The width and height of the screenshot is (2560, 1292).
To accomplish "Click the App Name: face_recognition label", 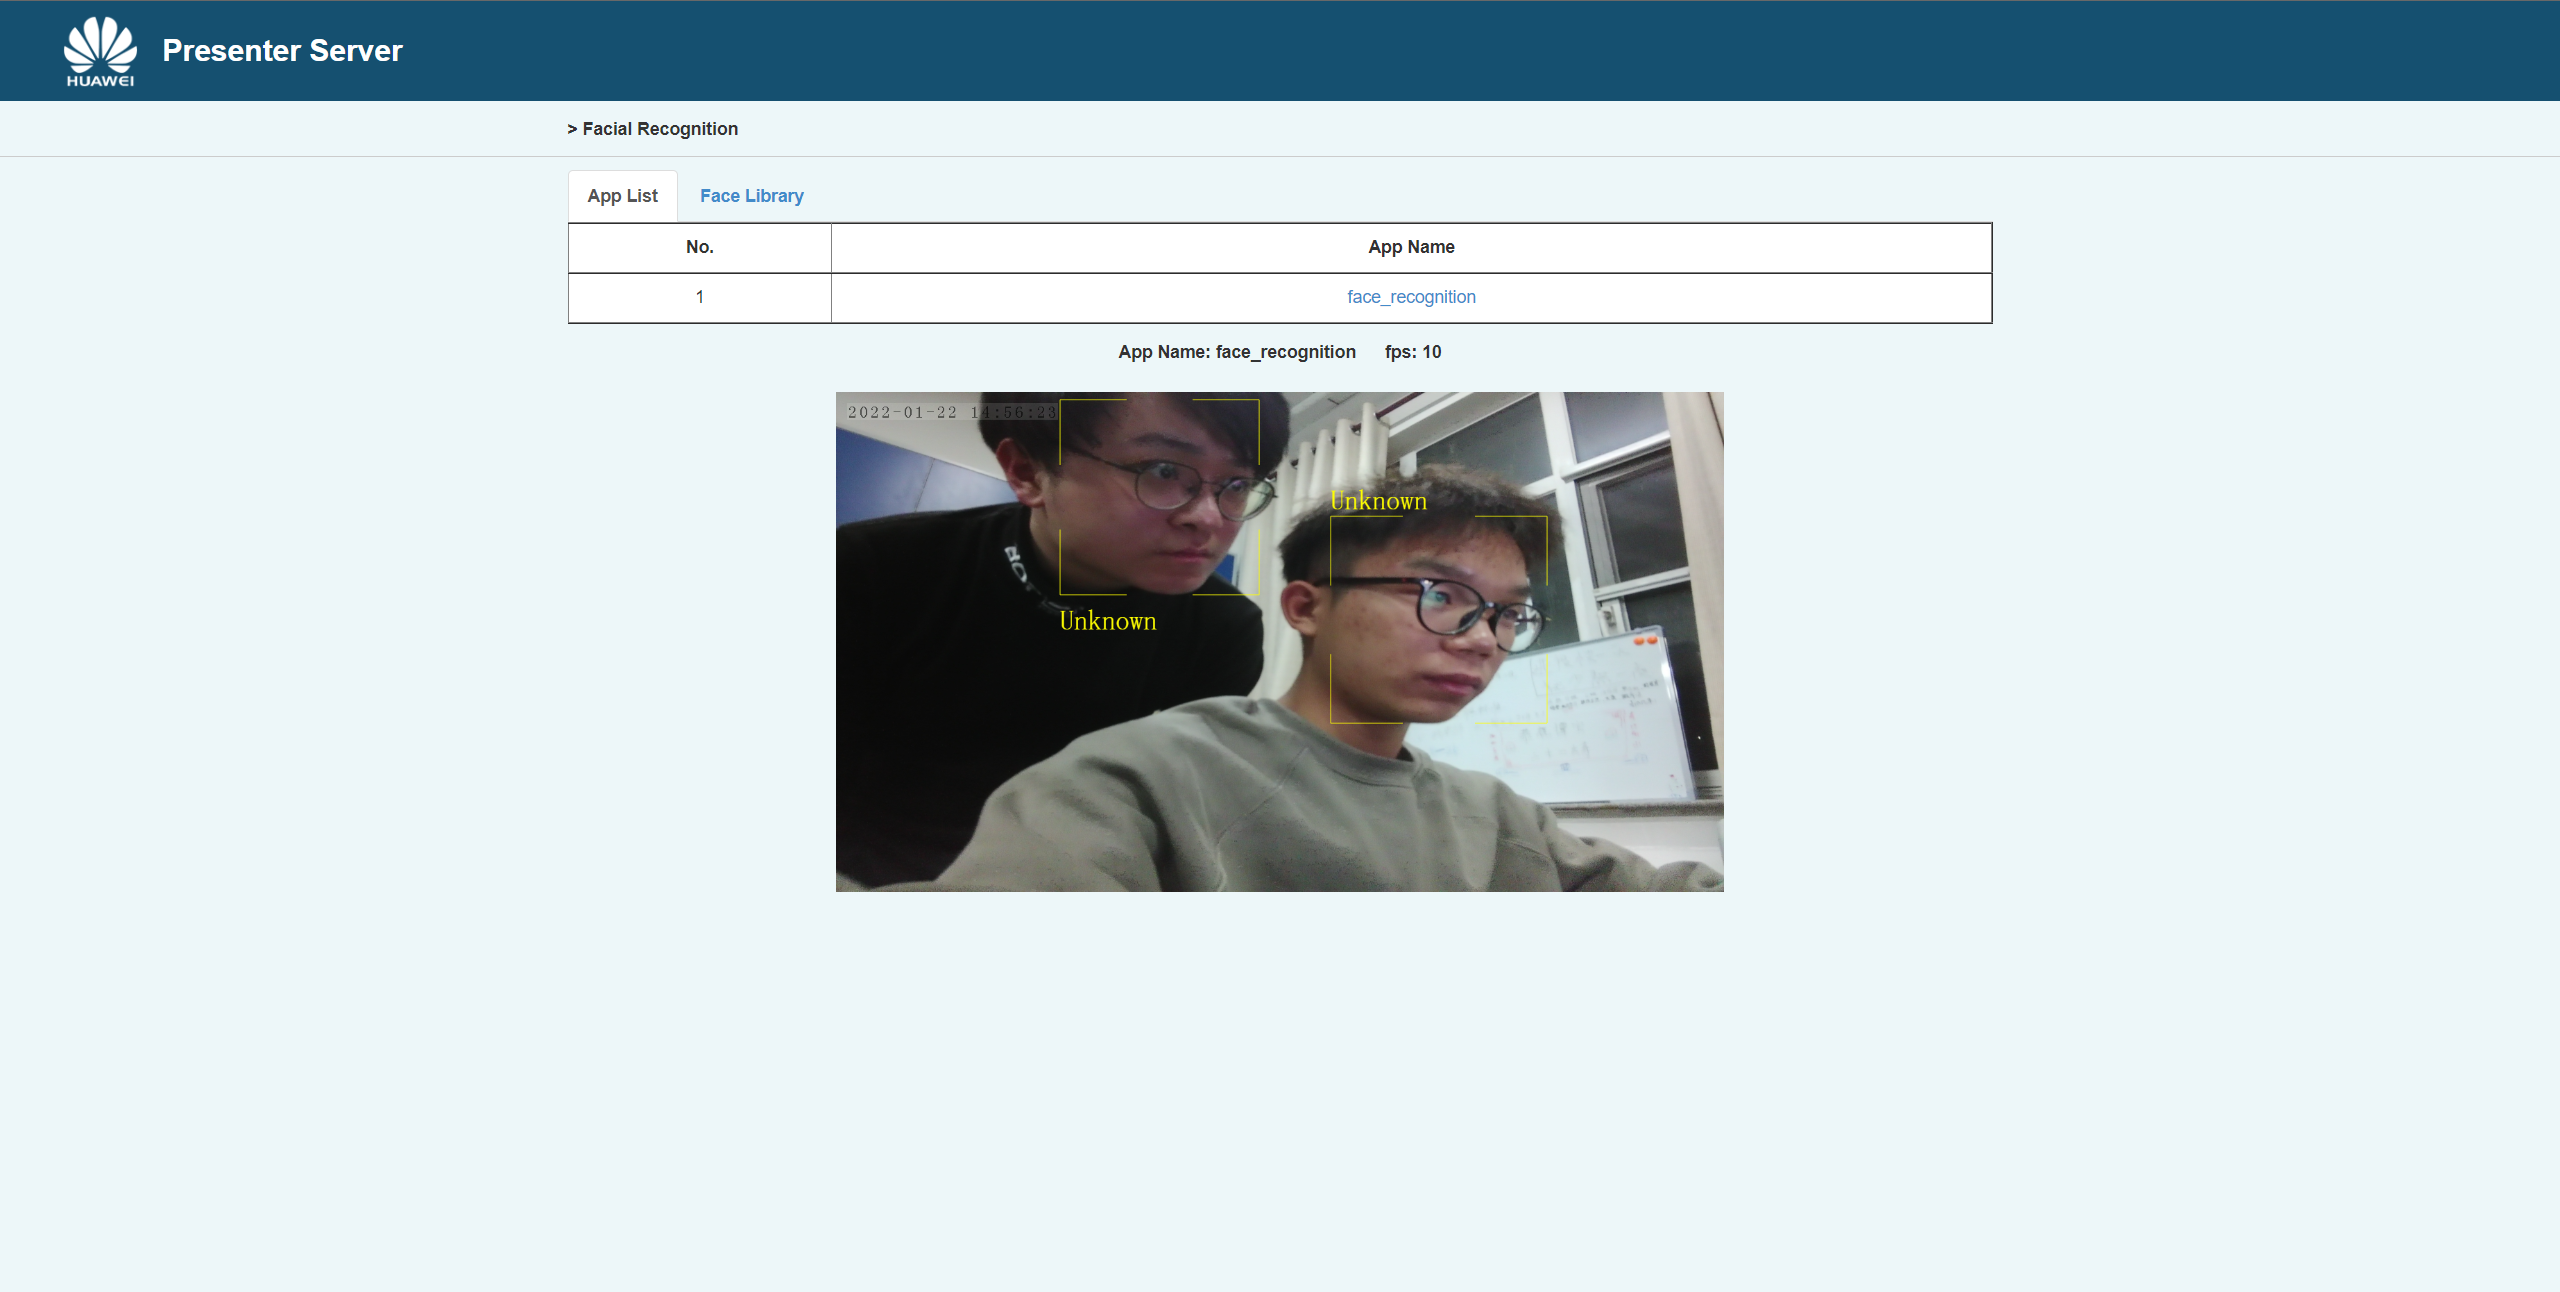I will click(1236, 352).
